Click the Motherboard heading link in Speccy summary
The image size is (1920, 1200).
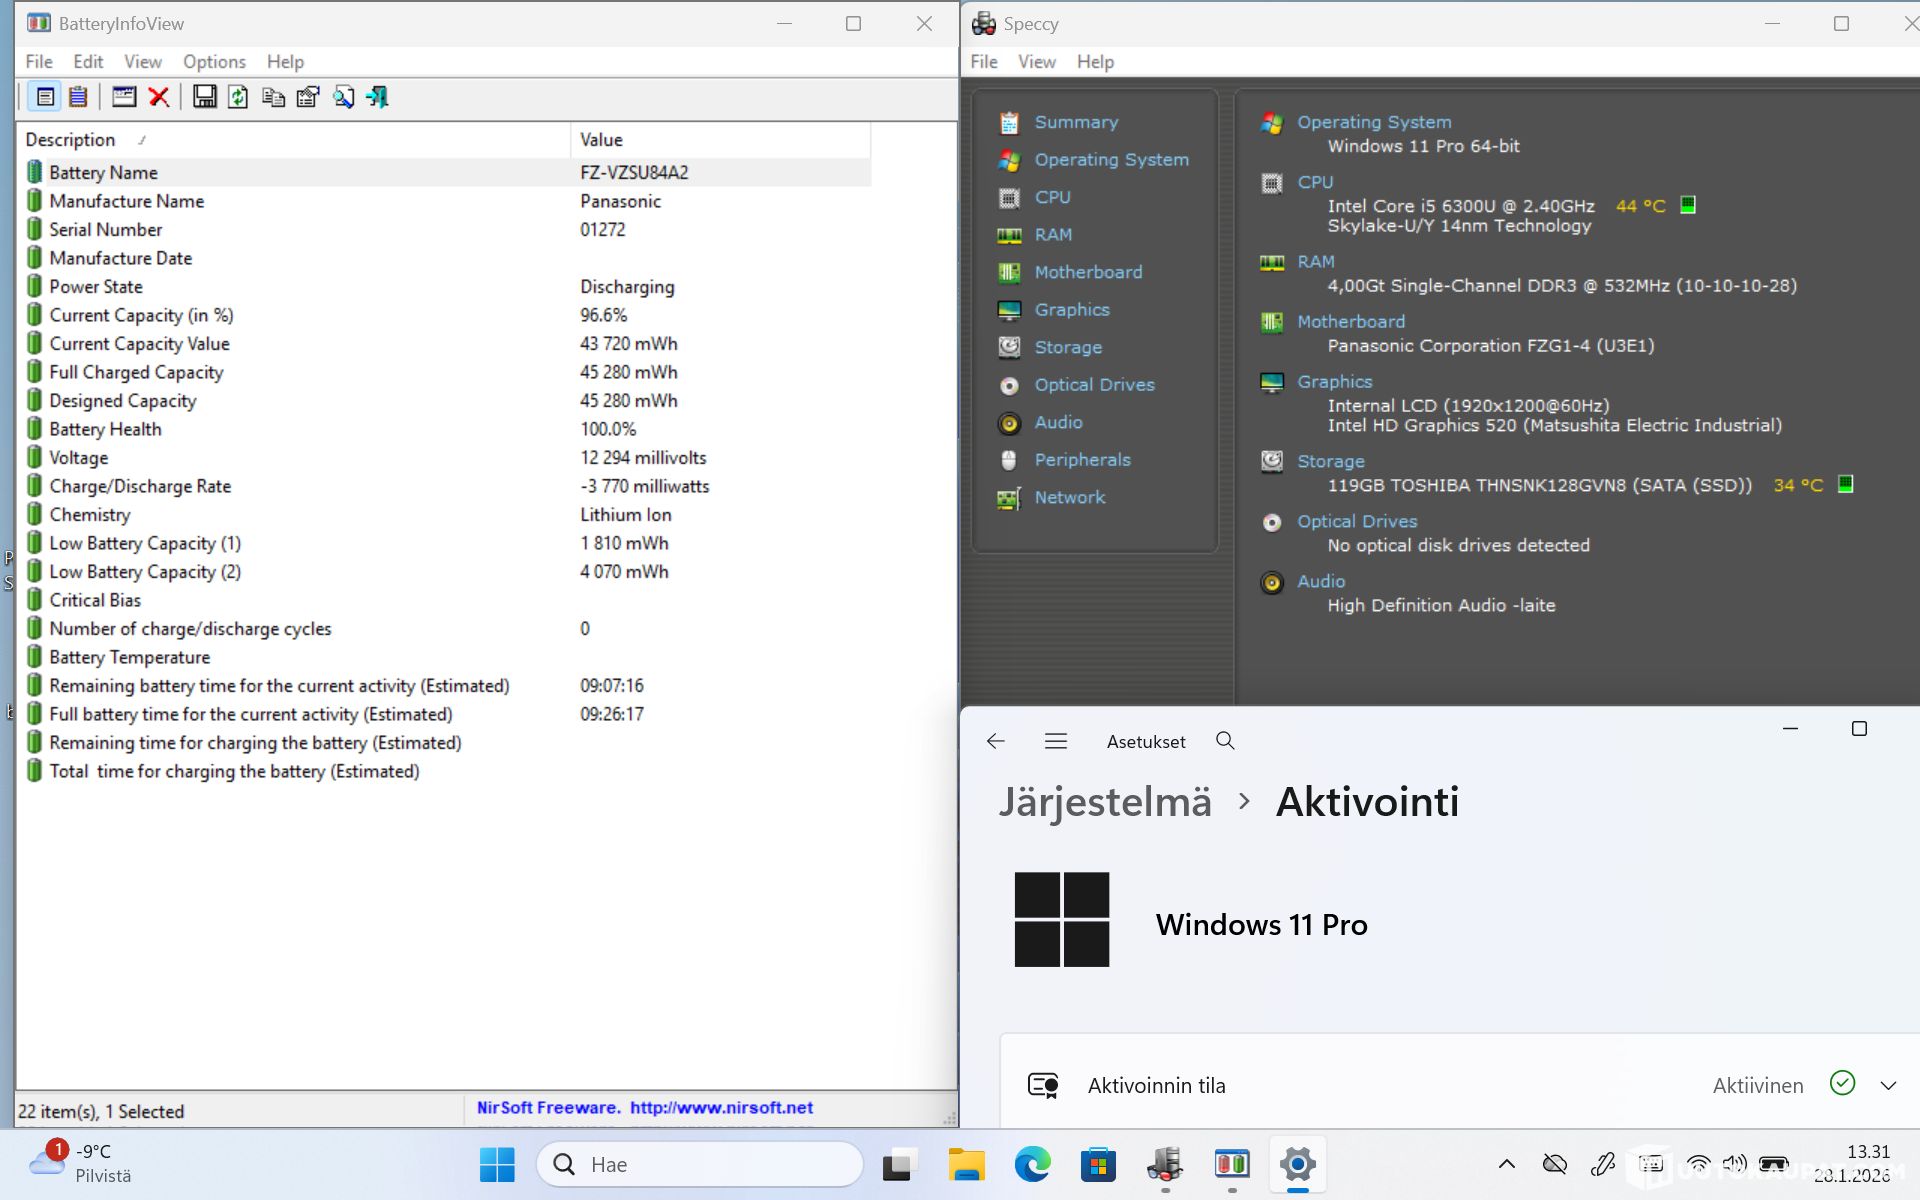pos(1350,322)
